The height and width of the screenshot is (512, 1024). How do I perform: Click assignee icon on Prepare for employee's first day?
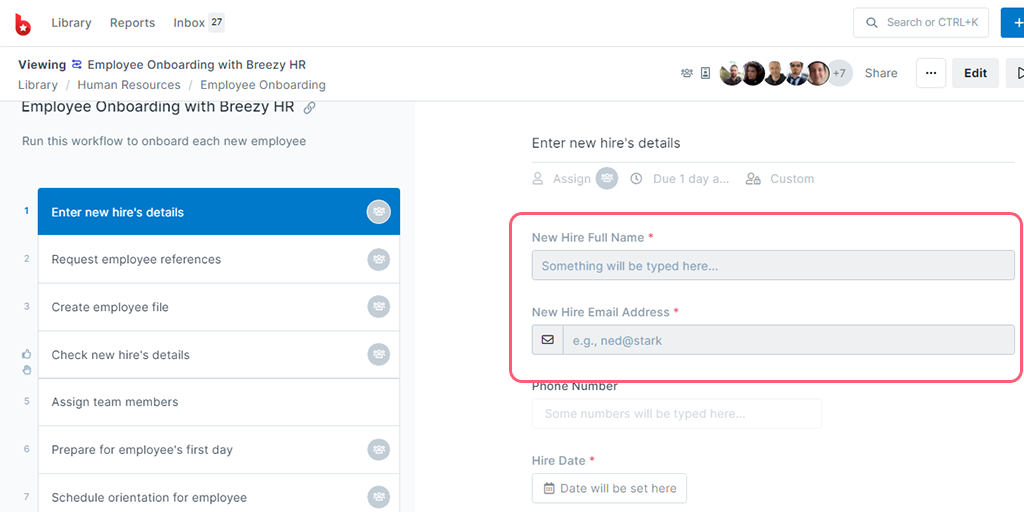click(379, 449)
